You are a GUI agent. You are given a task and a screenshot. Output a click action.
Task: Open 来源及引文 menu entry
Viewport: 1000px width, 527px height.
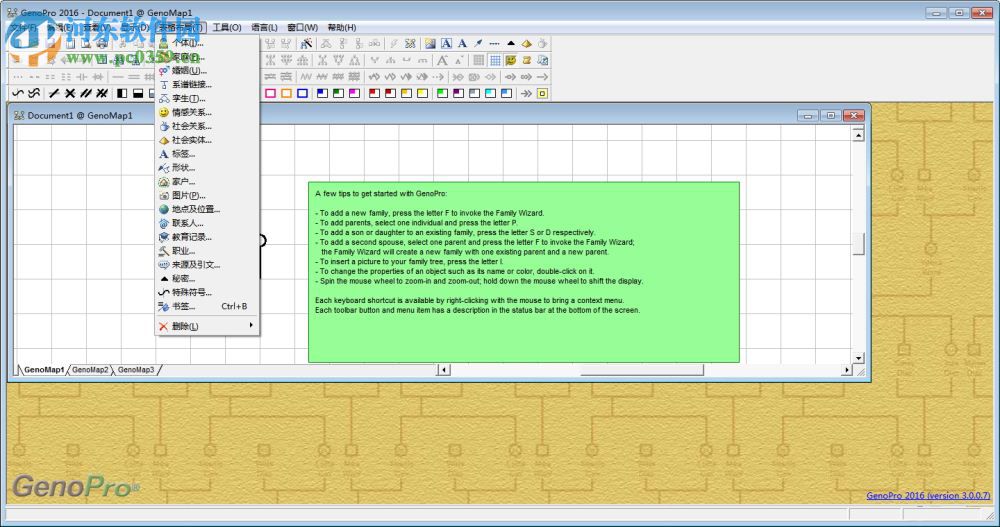click(x=207, y=265)
